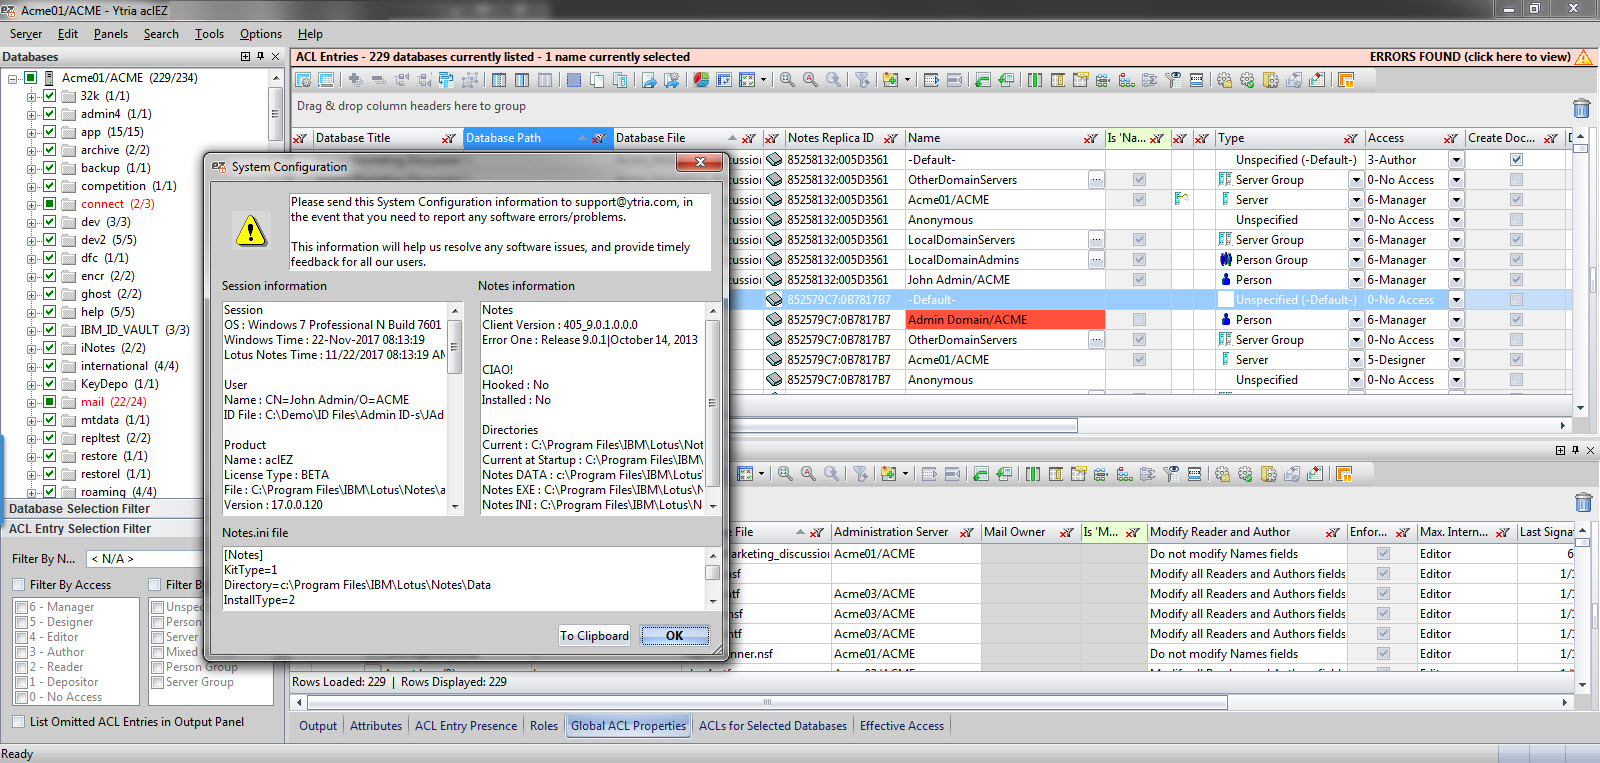
Task: Click the Global ACL Properties grid horizontal scrollbar thumb
Action: 767,703
